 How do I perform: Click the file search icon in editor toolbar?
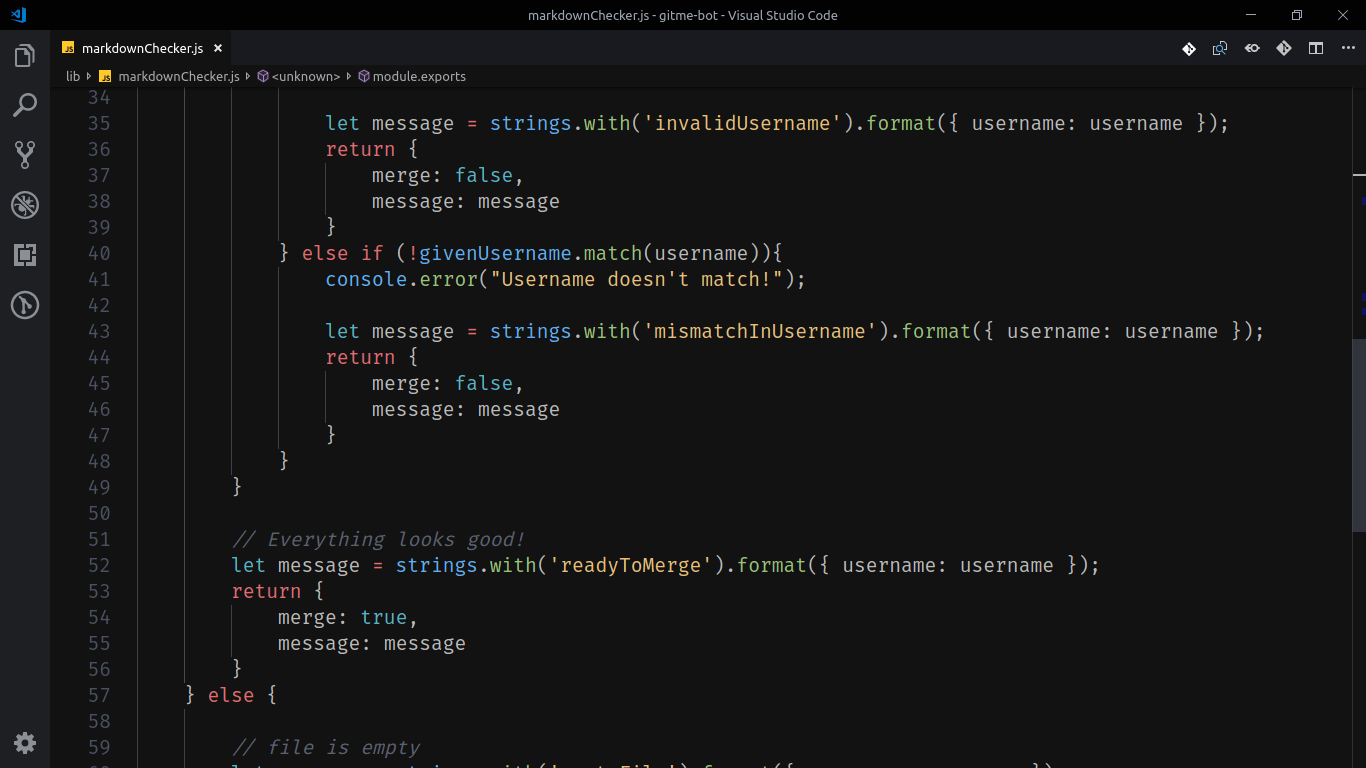tap(1220, 47)
